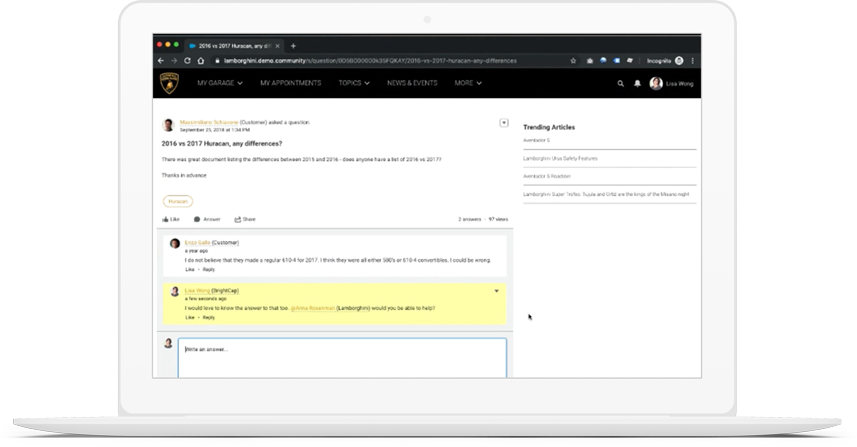This screenshot has height=447, width=857.
Task: Open Massimiliano Schiavone's profile link
Action: (209, 122)
